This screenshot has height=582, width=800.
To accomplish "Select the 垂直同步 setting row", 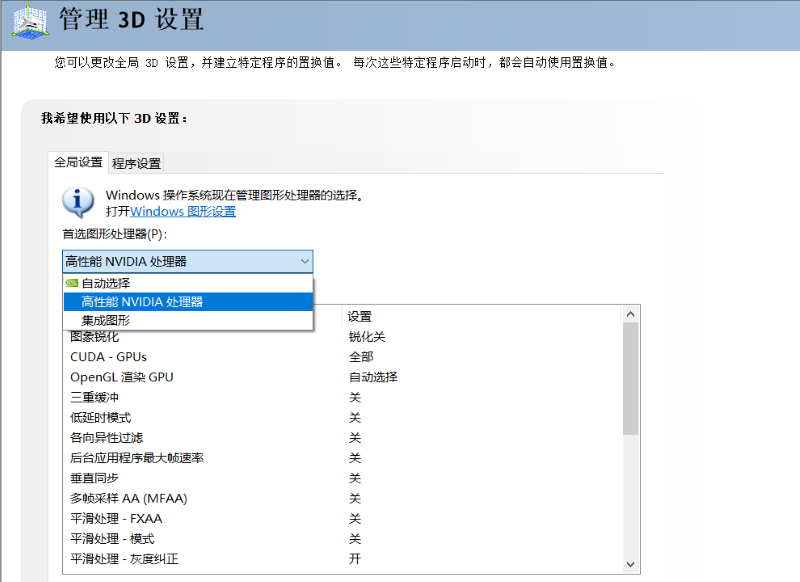I will point(342,478).
